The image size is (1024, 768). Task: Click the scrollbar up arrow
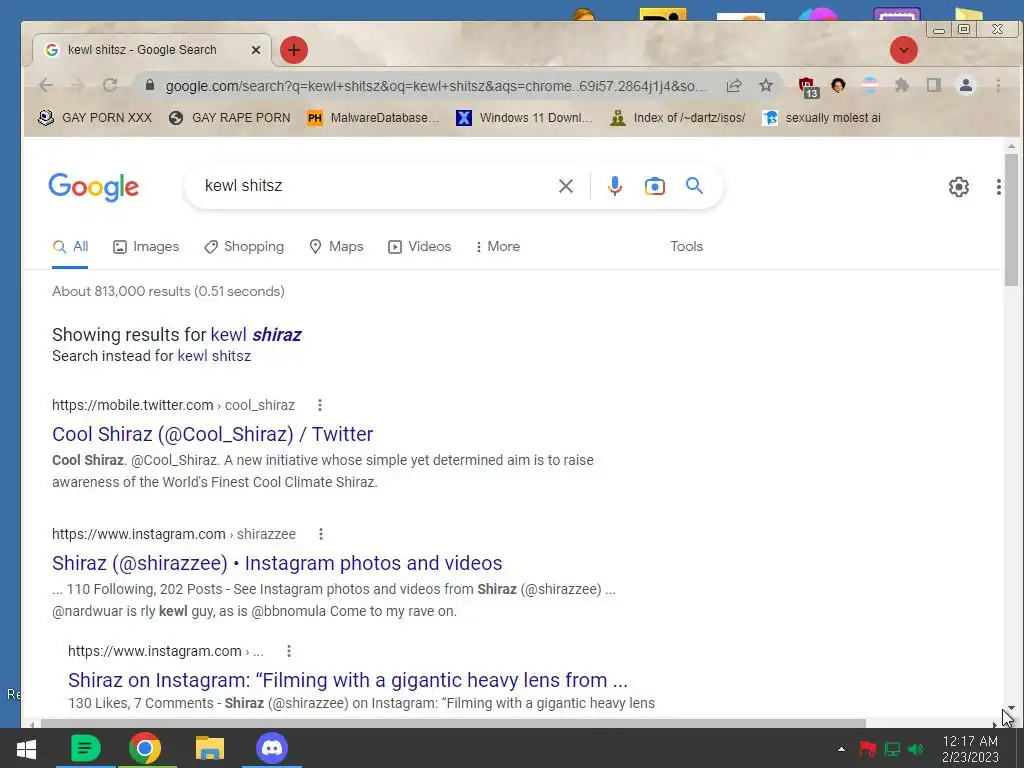[1011, 146]
